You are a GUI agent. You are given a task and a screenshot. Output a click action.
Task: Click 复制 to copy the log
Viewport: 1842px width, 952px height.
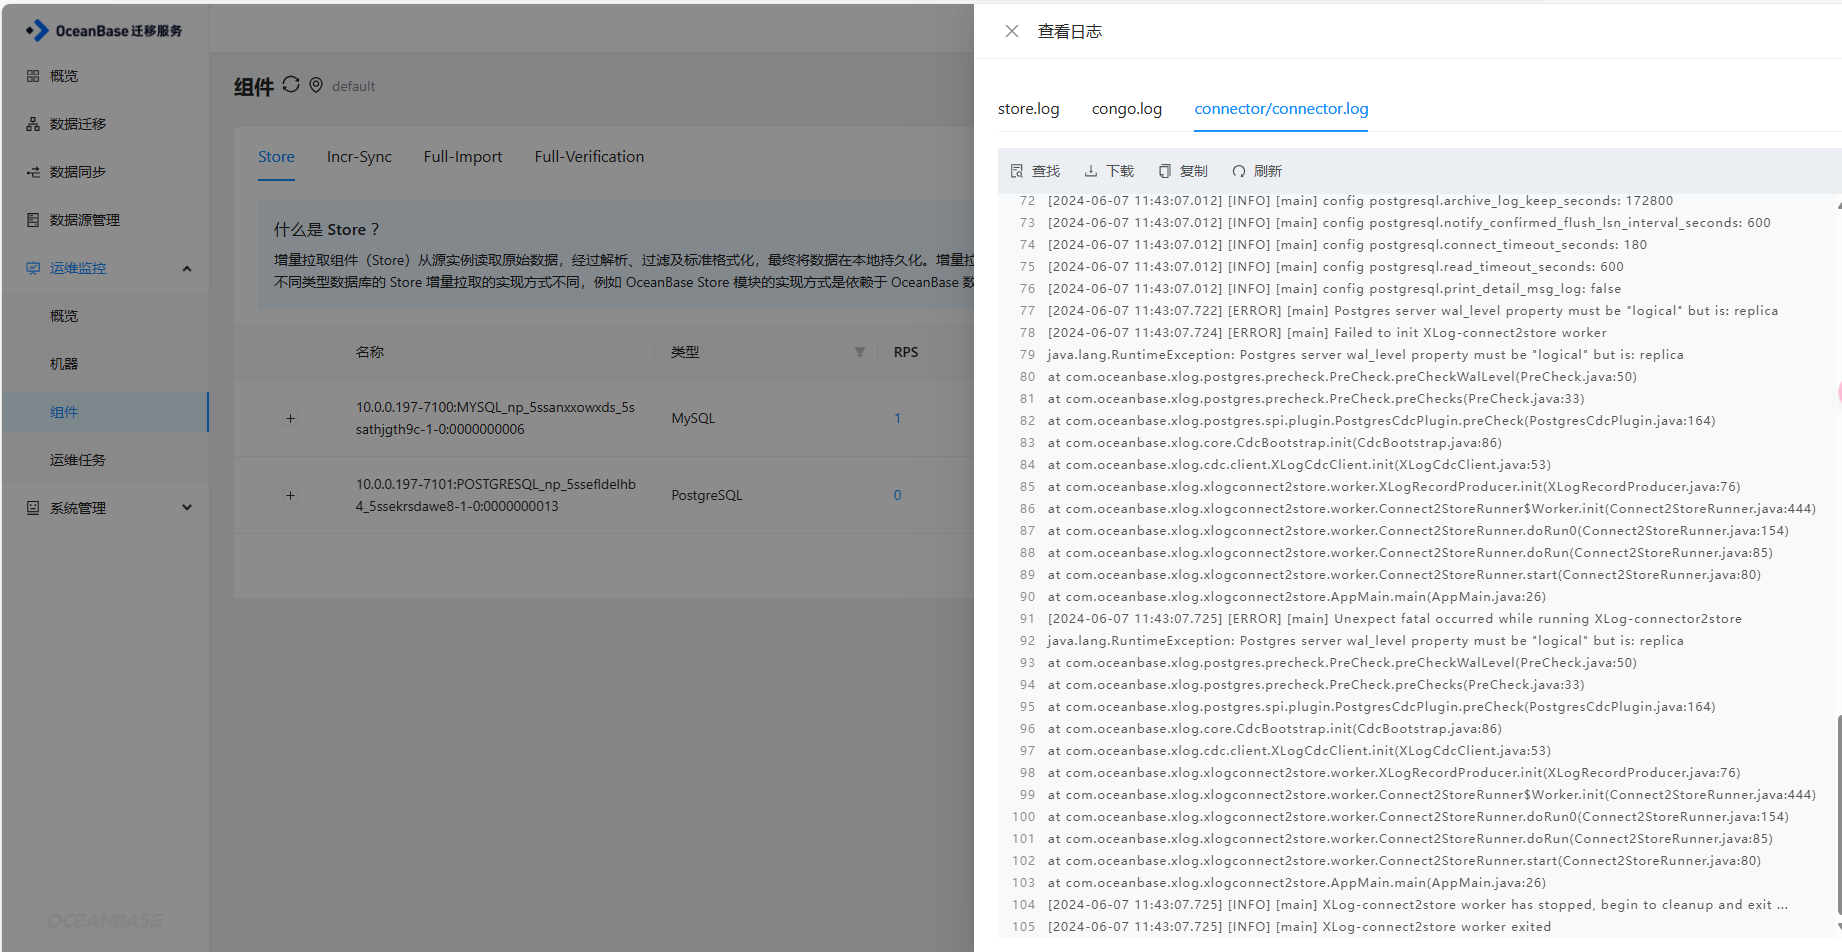1183,171
